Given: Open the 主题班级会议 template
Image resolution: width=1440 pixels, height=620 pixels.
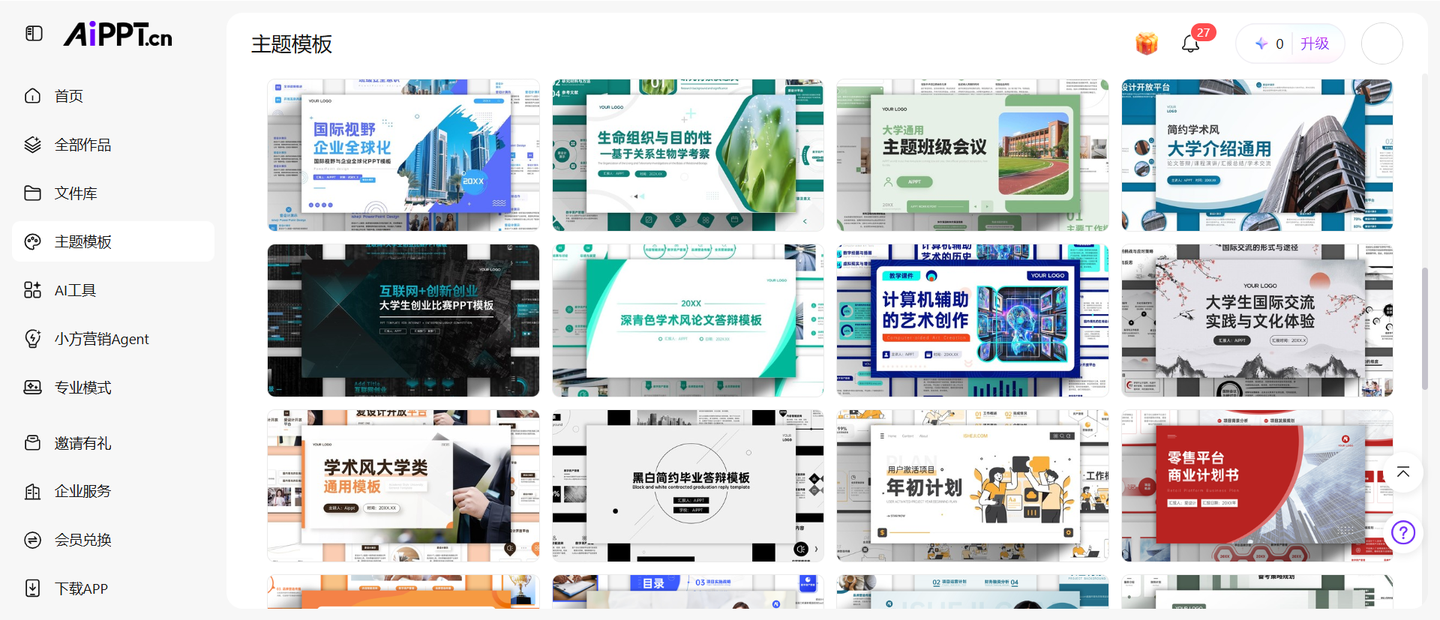Looking at the screenshot, I should [x=973, y=155].
